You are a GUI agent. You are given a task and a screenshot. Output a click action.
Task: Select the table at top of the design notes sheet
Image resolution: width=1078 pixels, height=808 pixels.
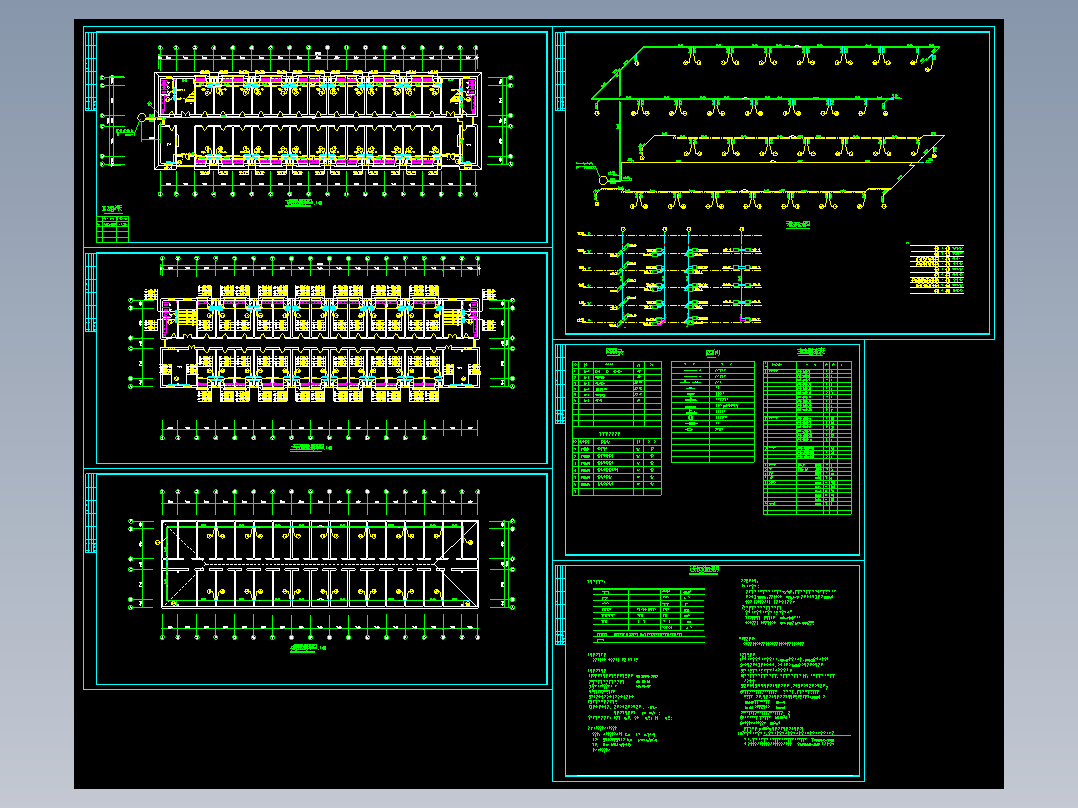(x=649, y=615)
